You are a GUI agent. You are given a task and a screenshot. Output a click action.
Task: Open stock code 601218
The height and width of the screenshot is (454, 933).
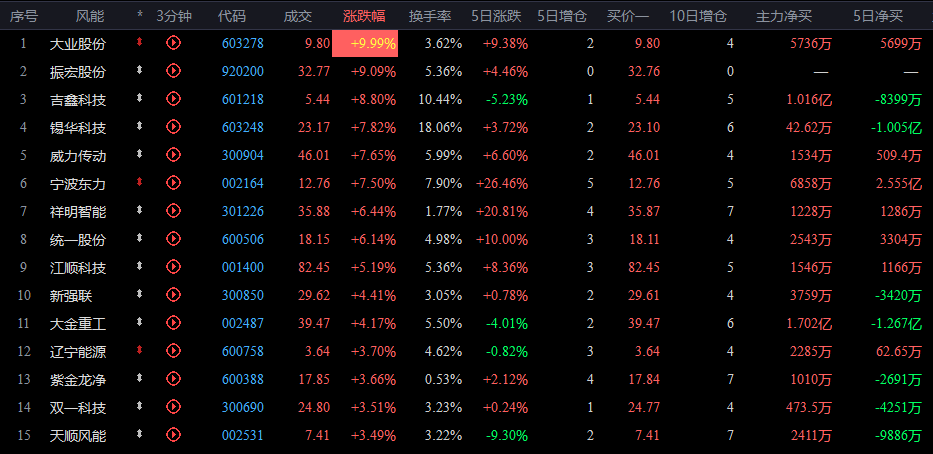243,99
